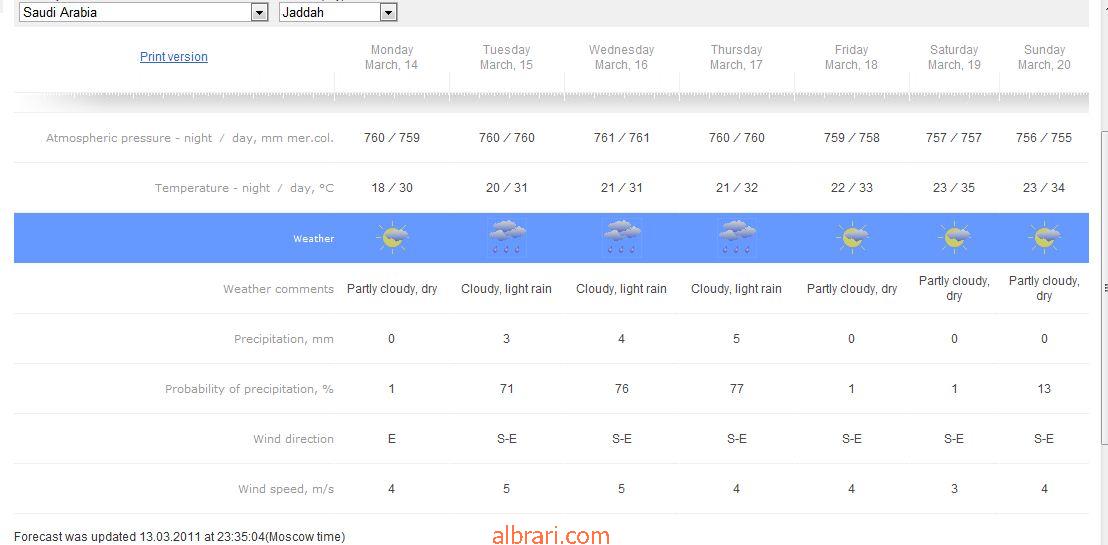
Task: Select the Wednesday March, 16 column header
Action: [621, 57]
